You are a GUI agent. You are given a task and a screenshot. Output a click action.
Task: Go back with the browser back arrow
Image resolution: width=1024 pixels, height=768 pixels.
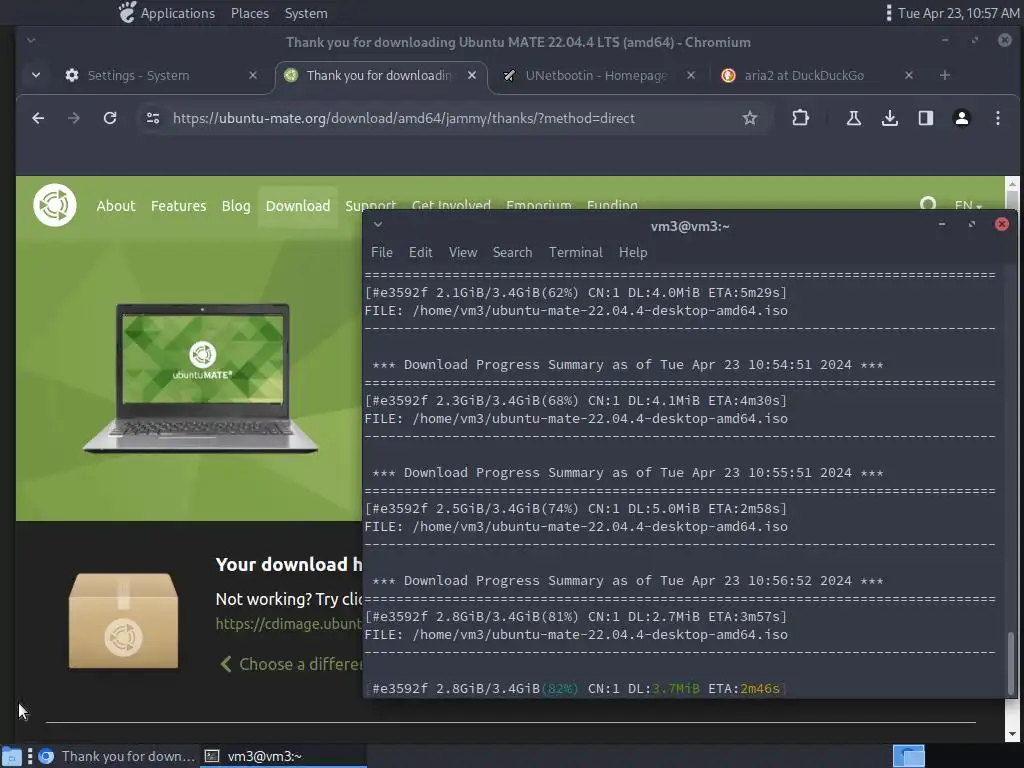[x=38, y=118]
